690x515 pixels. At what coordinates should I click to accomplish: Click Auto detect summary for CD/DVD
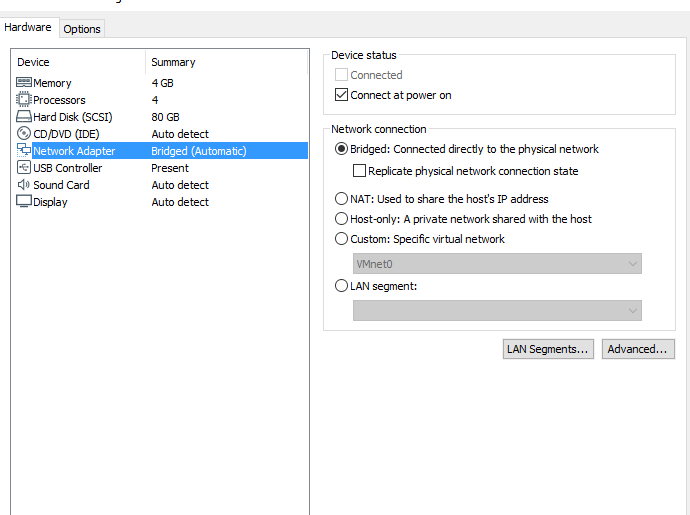pyautogui.click(x=180, y=134)
